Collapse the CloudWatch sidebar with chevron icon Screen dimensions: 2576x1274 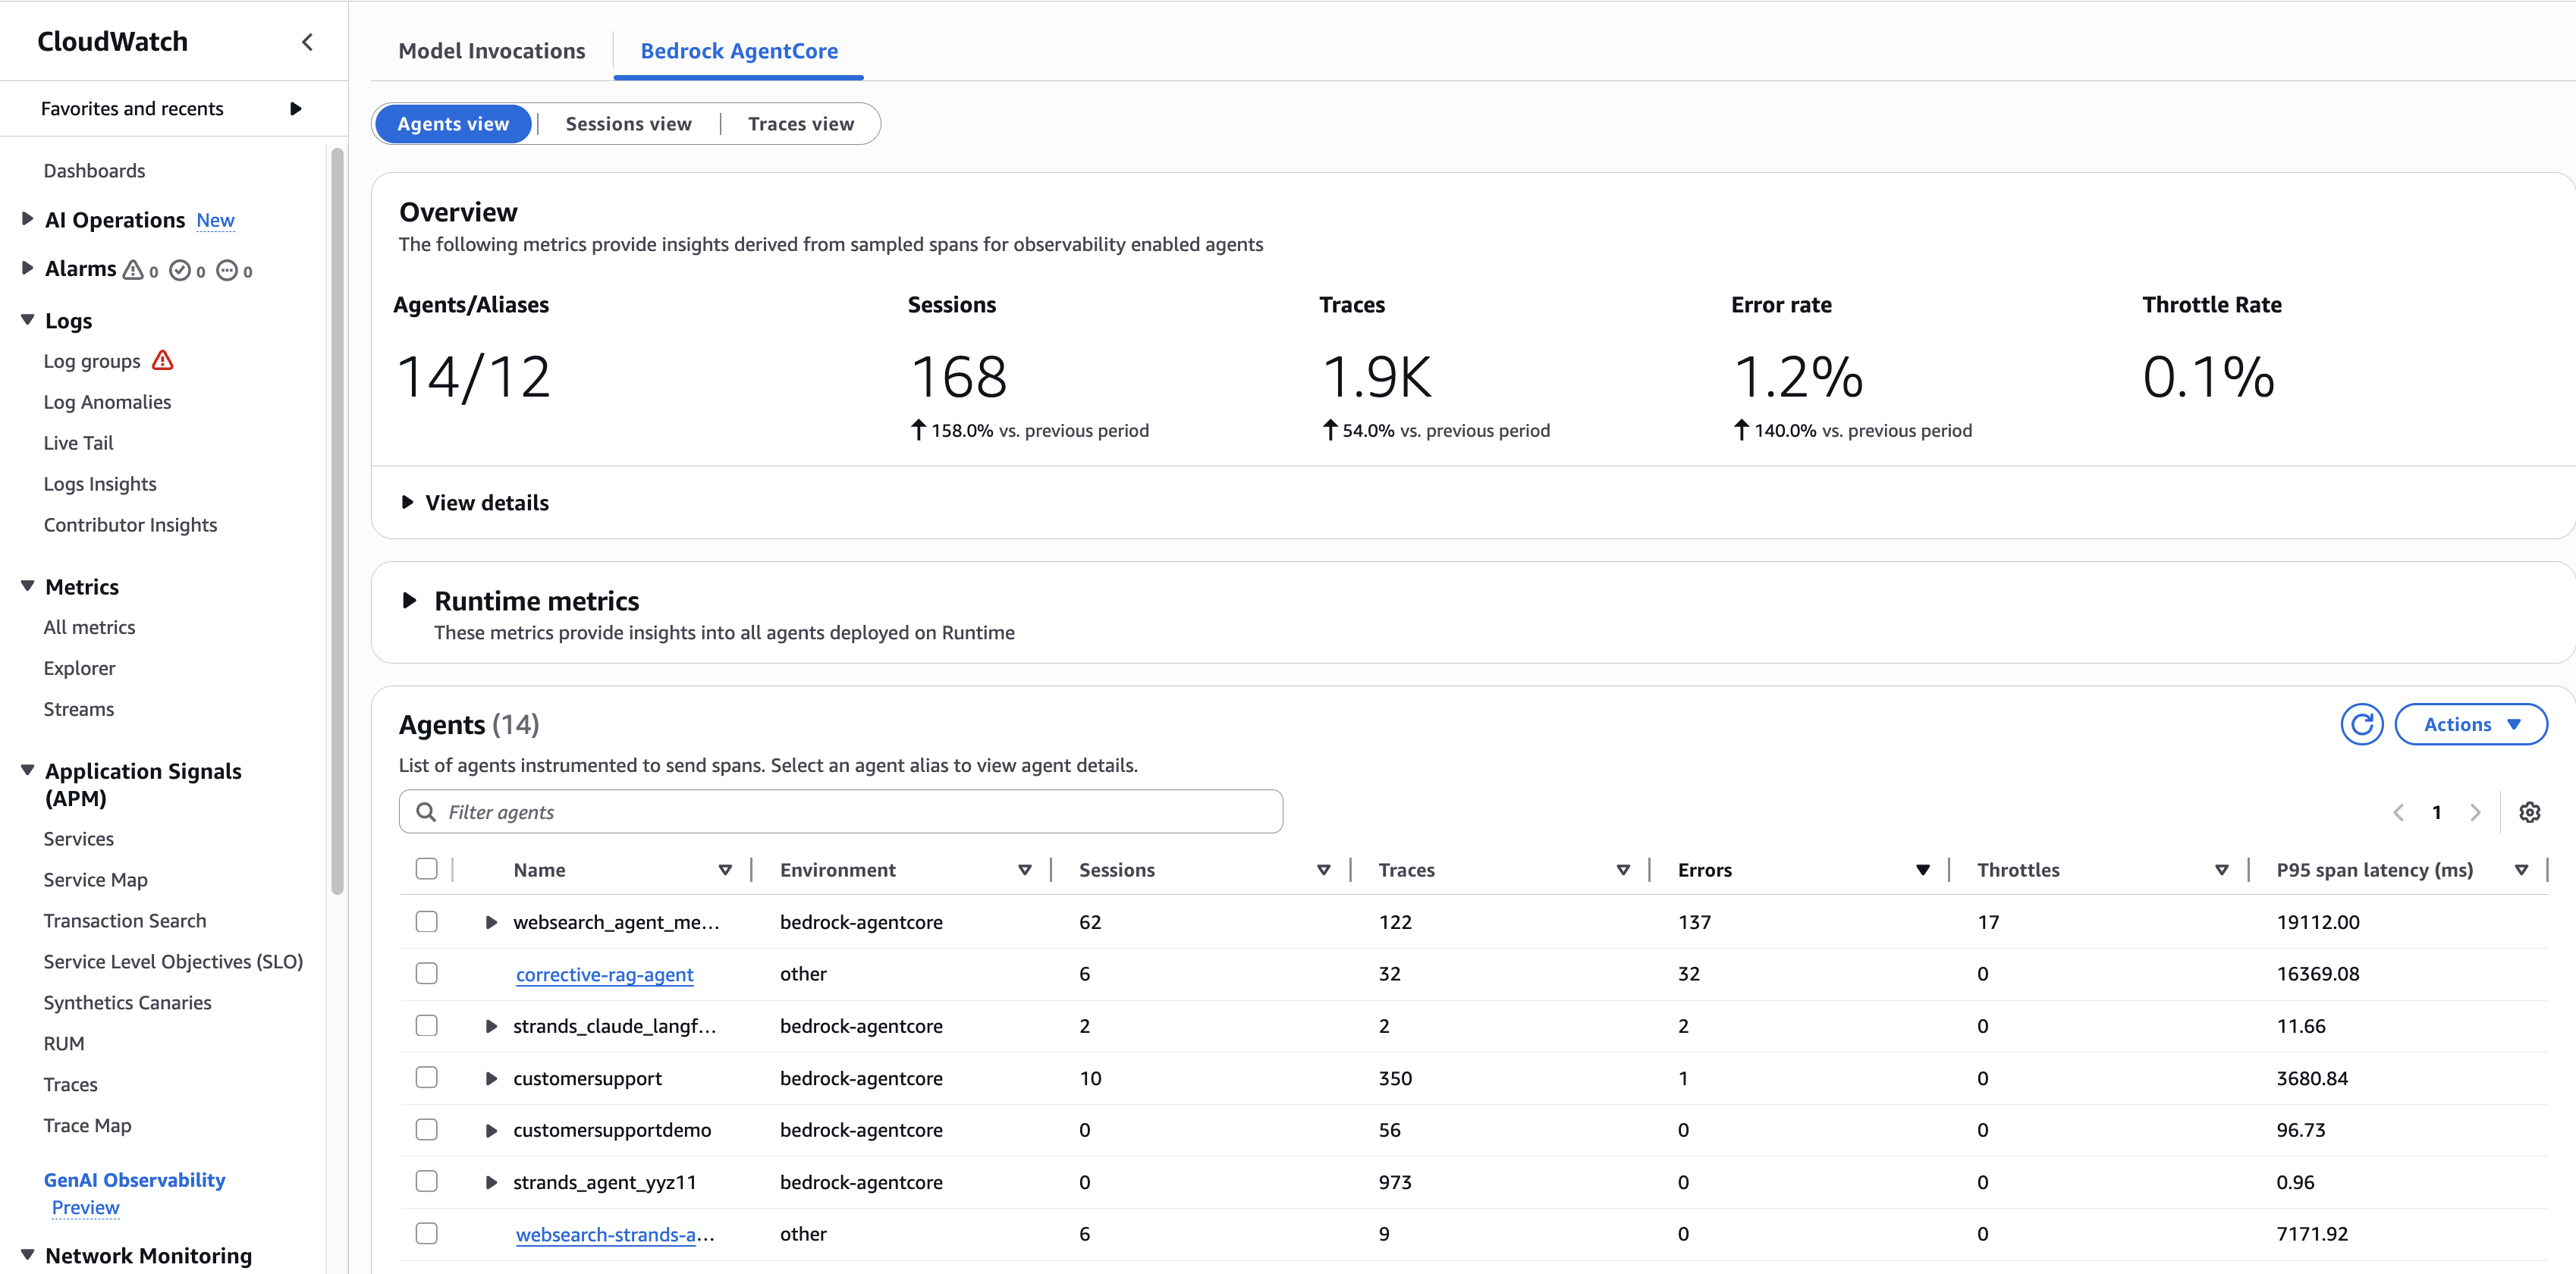307,42
